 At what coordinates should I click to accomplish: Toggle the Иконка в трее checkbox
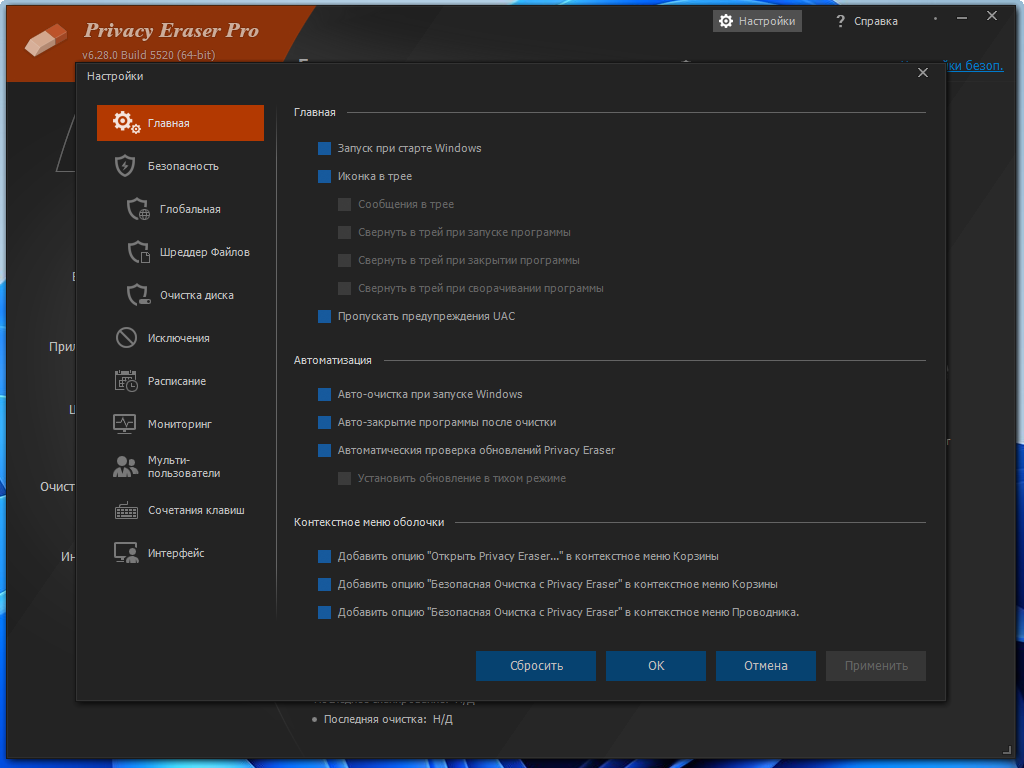point(324,176)
